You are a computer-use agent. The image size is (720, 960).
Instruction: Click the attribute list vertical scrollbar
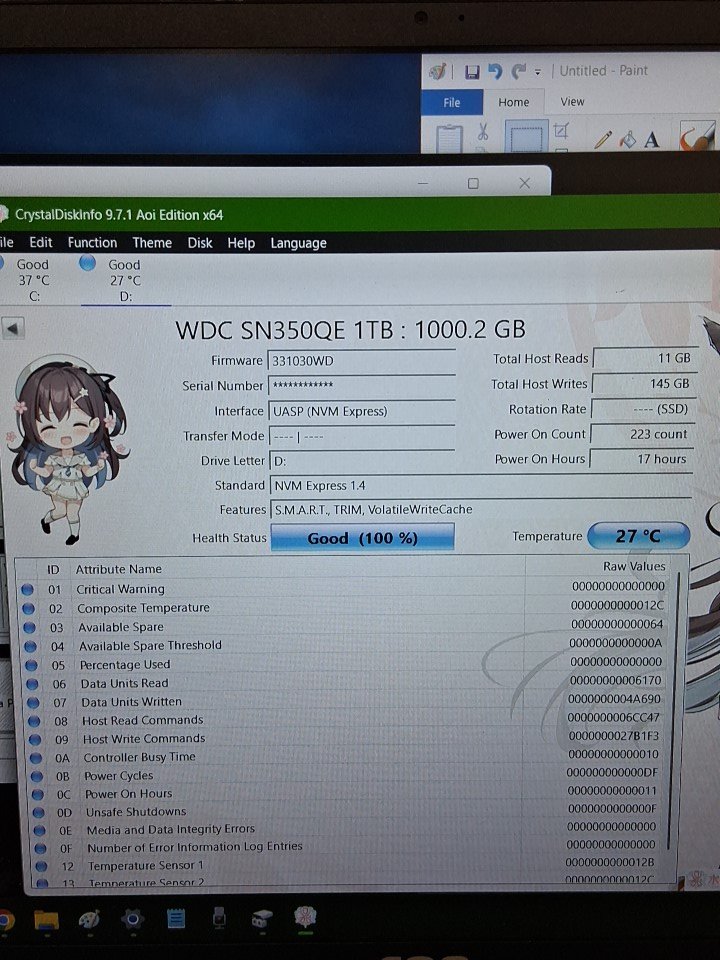click(674, 710)
